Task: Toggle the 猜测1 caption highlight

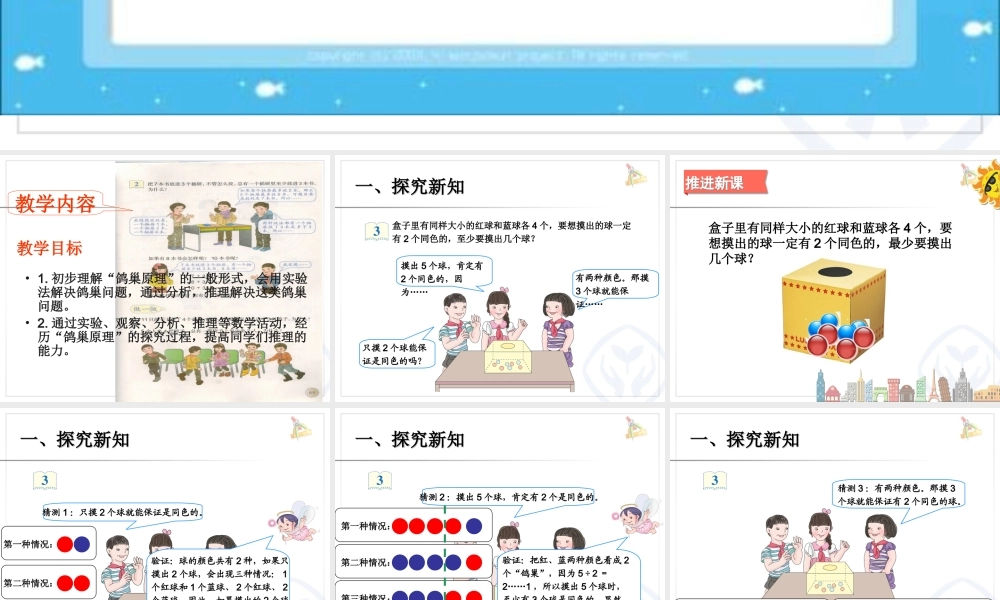Action: 120,512
